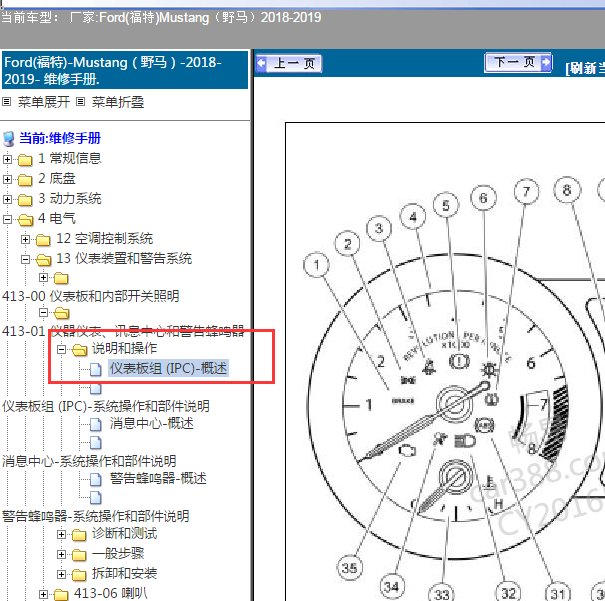Select the 4 电气 tree item
The image size is (605, 601).
pos(57,219)
